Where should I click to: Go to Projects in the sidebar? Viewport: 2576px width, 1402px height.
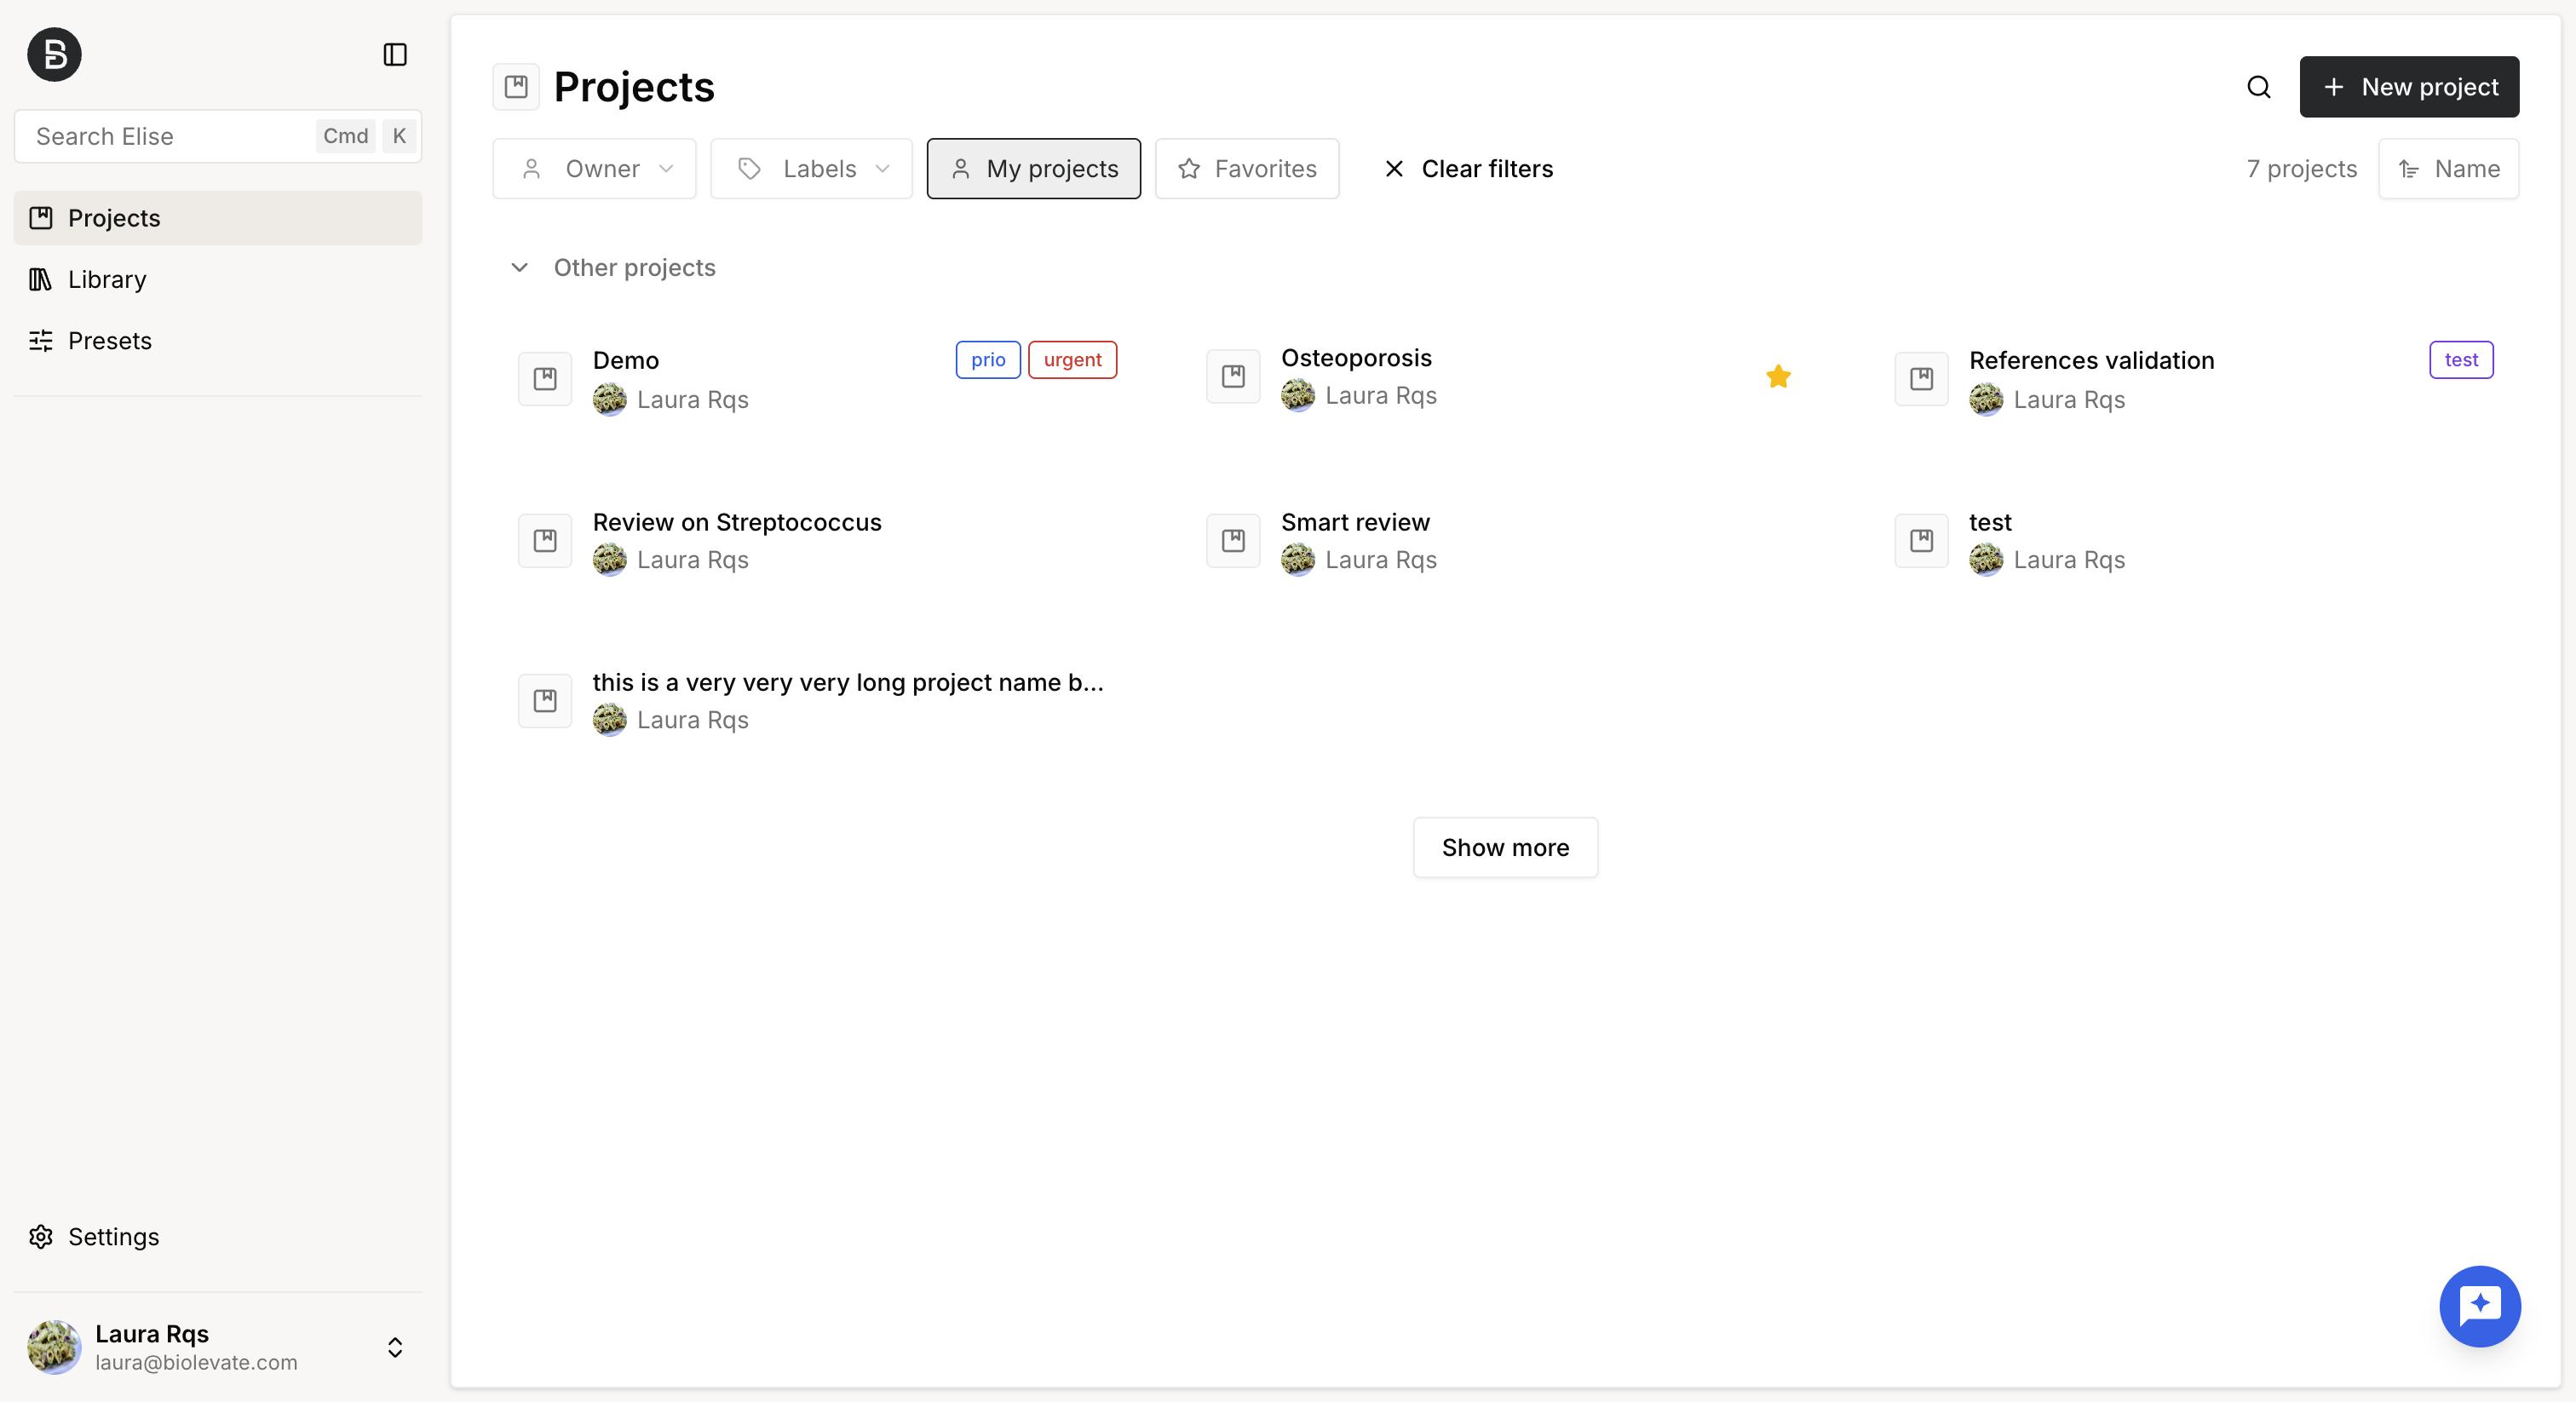[x=218, y=218]
